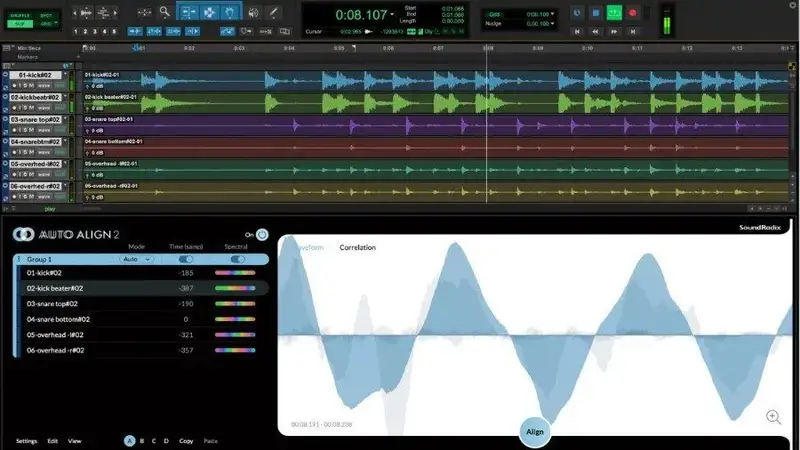
Task: Switch to the Correlation tab
Action: [x=358, y=247]
